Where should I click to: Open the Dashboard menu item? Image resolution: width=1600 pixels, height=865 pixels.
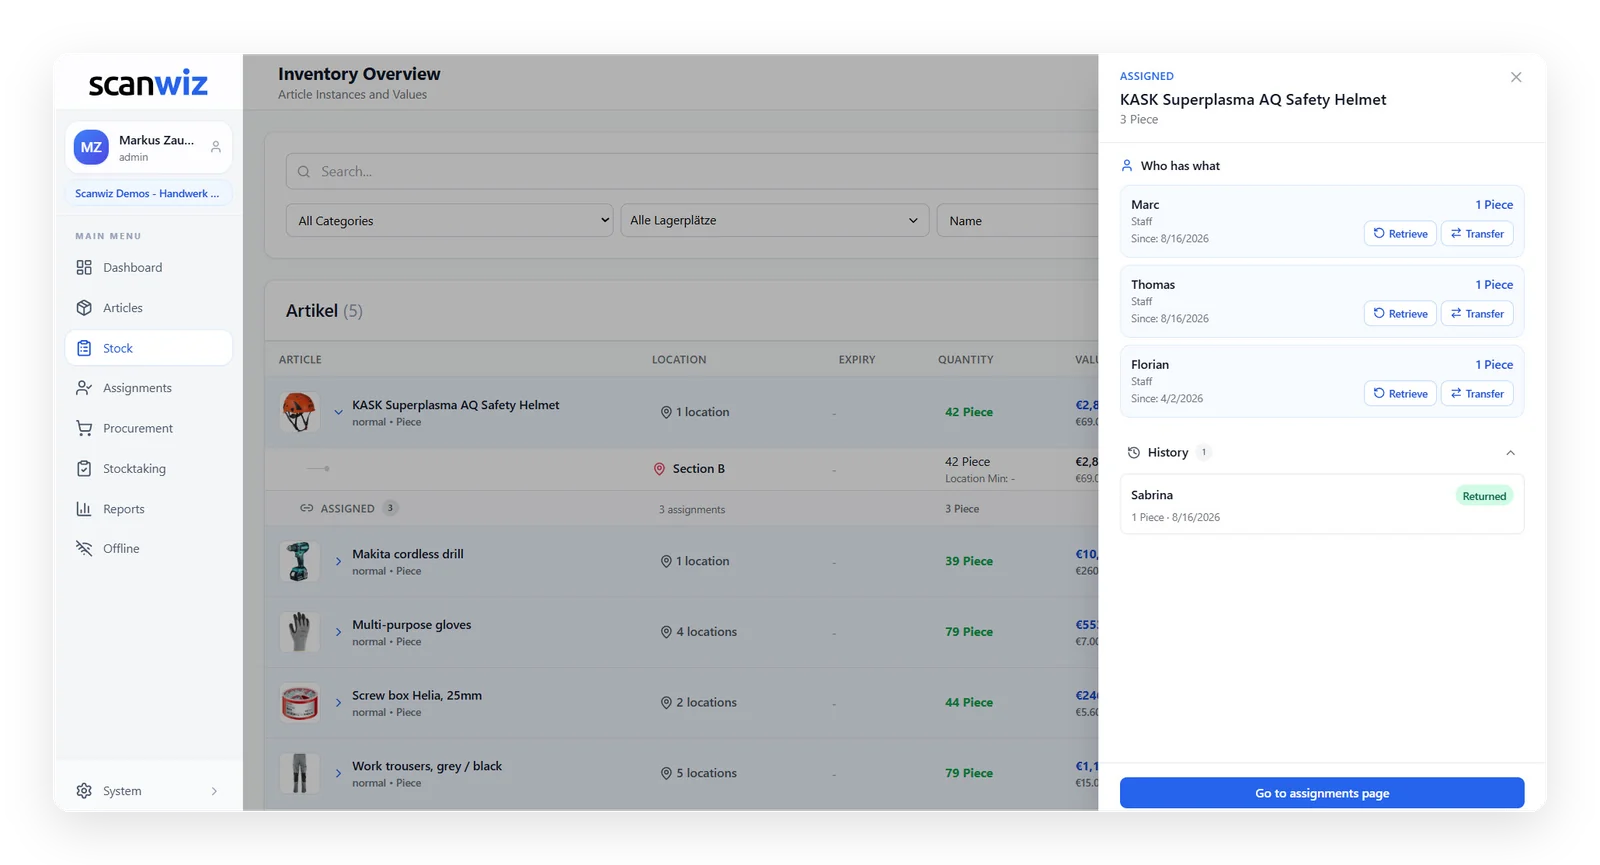(148, 267)
